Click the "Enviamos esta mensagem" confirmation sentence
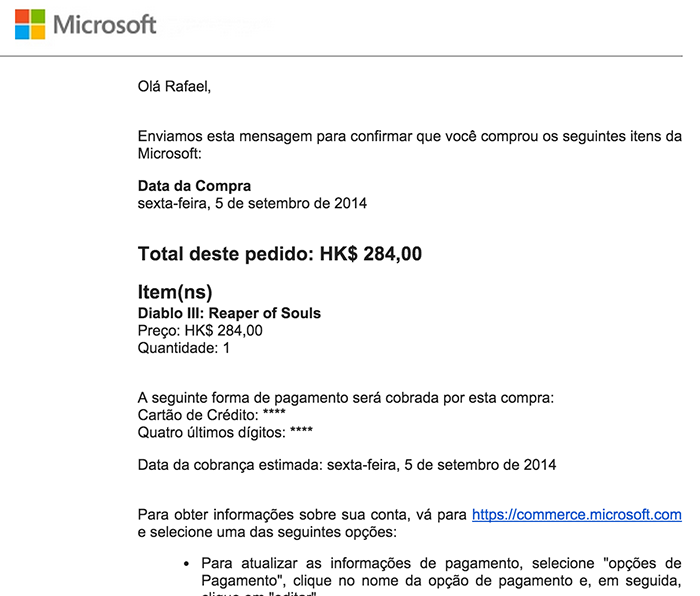This screenshot has height=596, width=700. pyautogui.click(x=409, y=136)
